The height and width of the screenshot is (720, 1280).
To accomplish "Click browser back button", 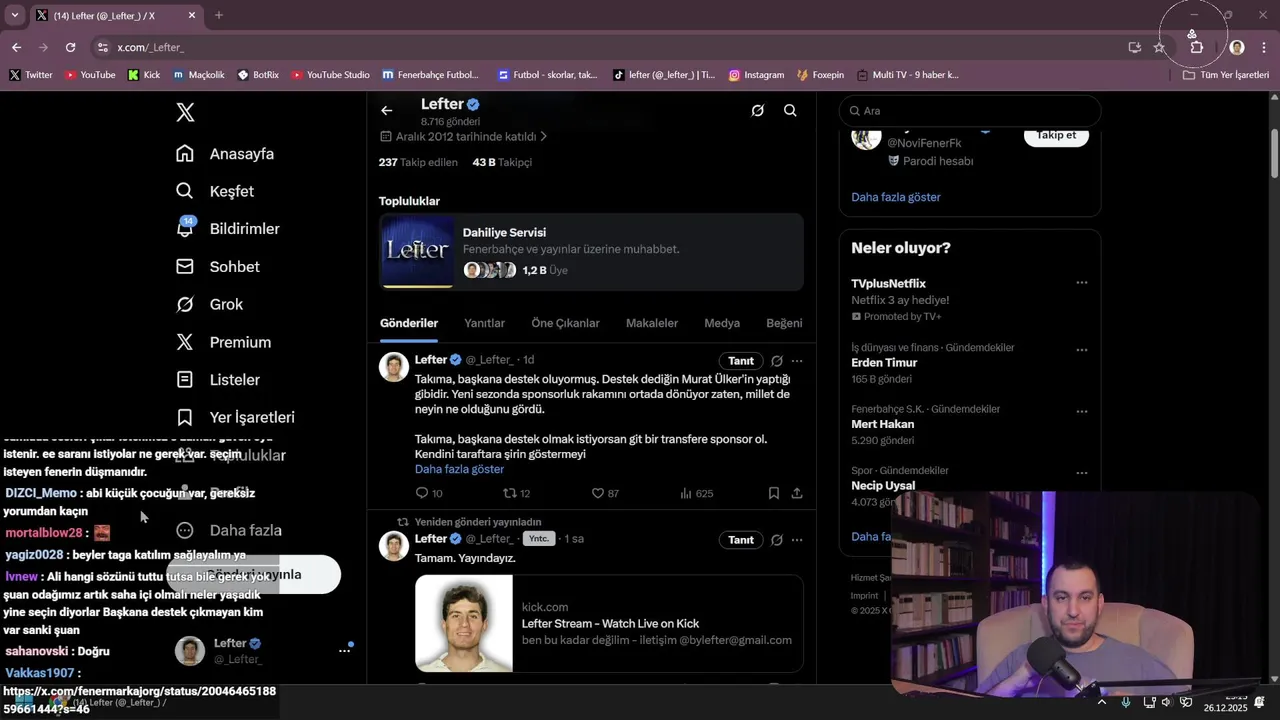I will coord(16,47).
